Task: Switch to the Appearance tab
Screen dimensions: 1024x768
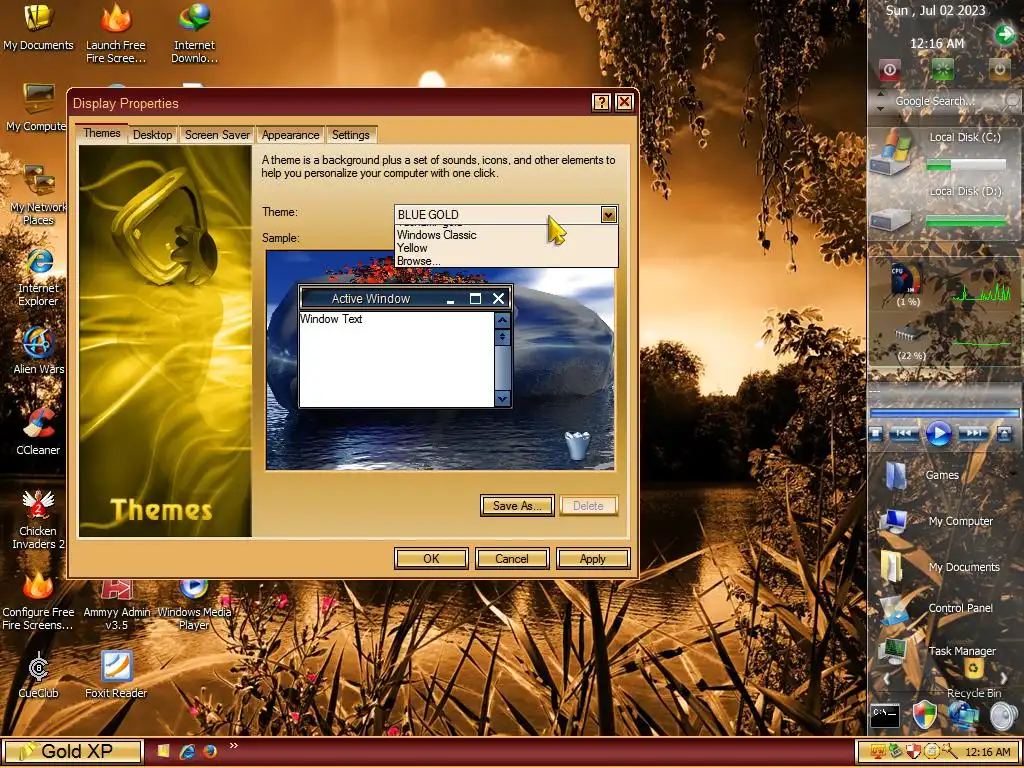Action: click(x=291, y=135)
